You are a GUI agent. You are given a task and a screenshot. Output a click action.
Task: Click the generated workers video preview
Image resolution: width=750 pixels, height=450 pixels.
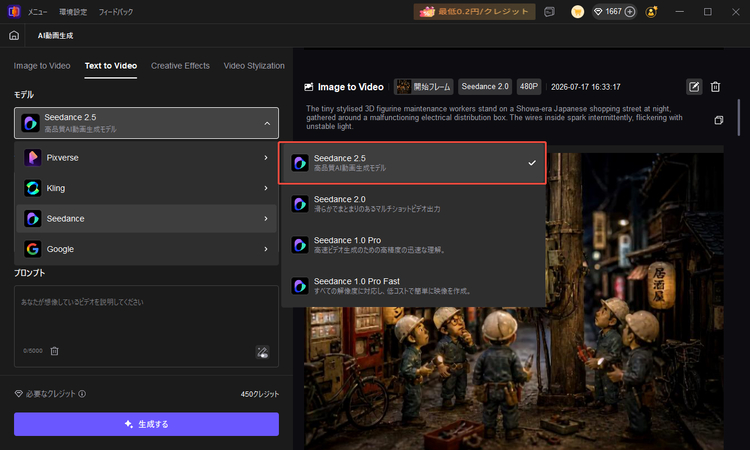coord(514,301)
